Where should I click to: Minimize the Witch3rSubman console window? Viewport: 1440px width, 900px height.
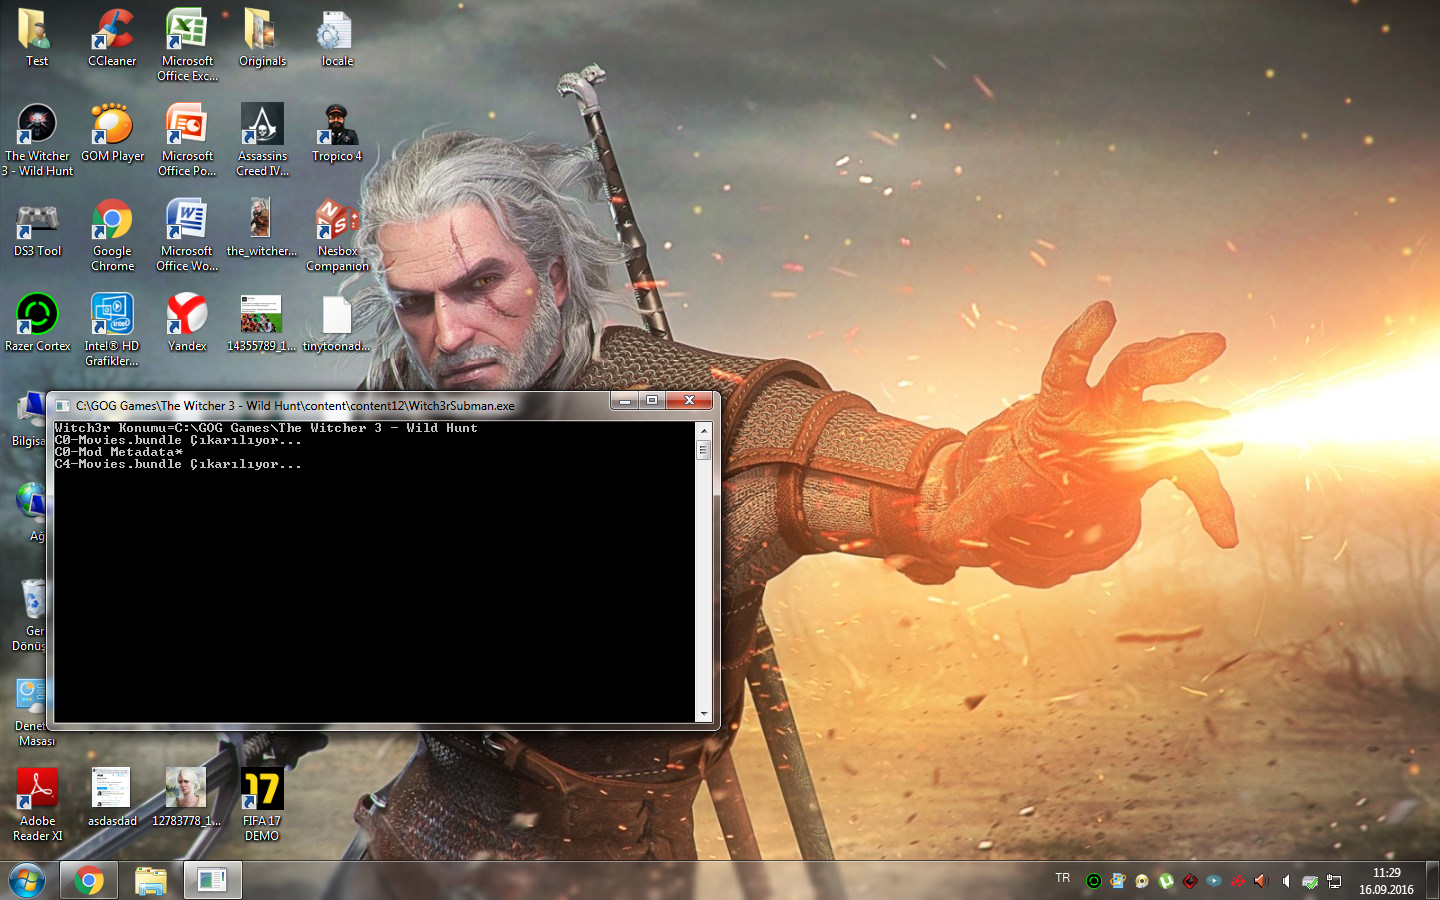pyautogui.click(x=624, y=401)
